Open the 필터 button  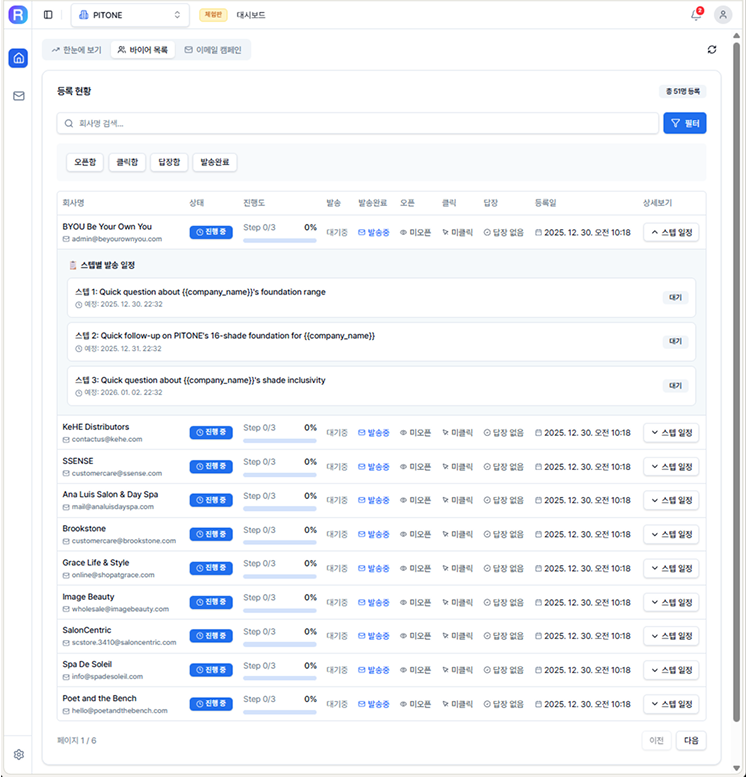[x=685, y=123]
